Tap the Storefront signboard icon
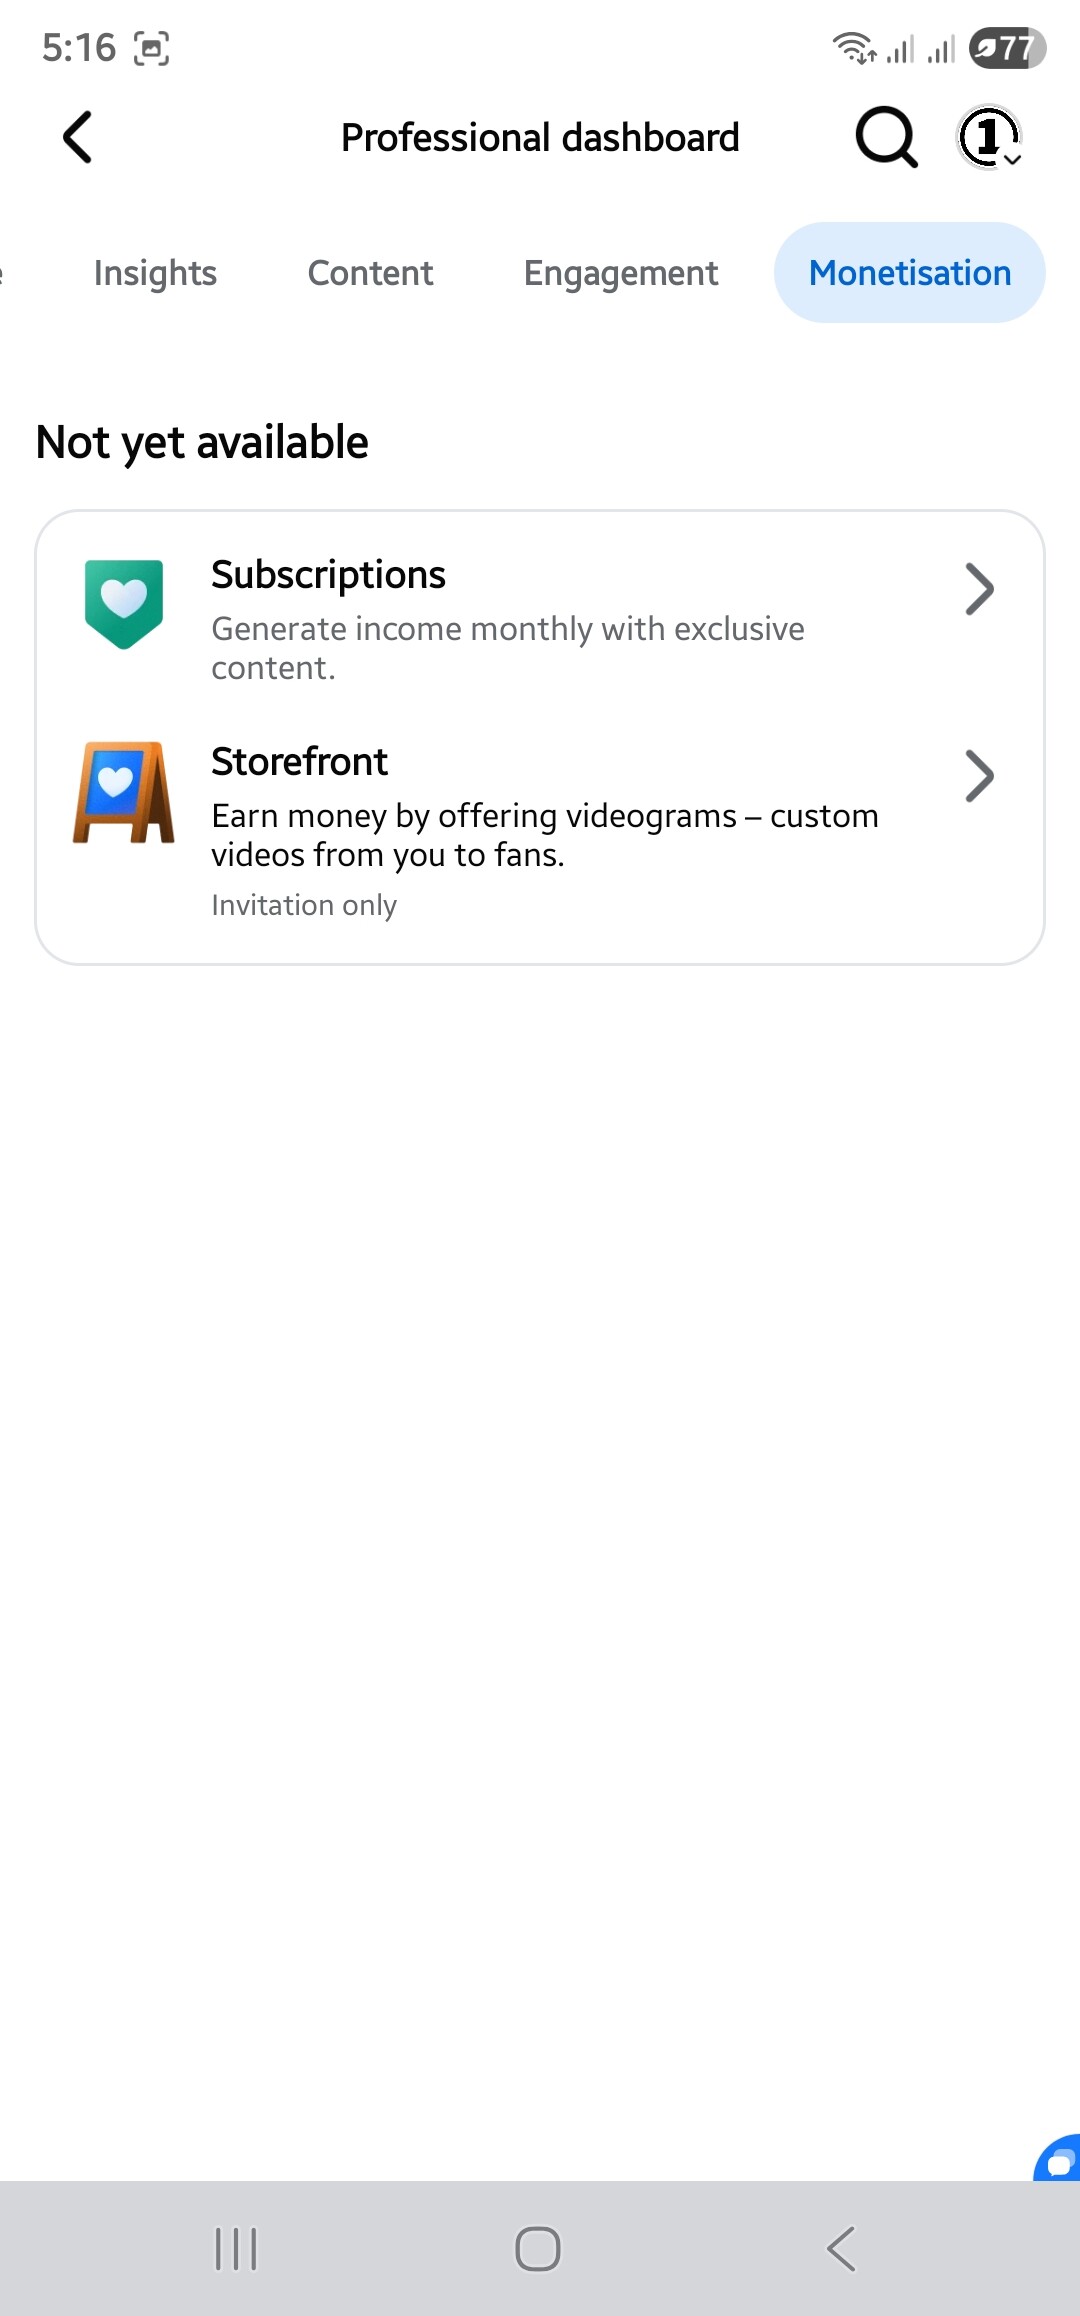 coord(124,792)
